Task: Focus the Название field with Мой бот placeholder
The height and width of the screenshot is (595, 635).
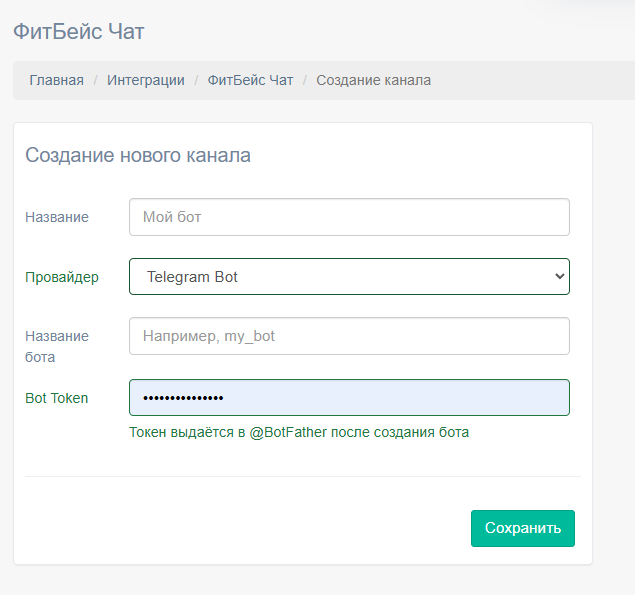Action: click(349, 217)
